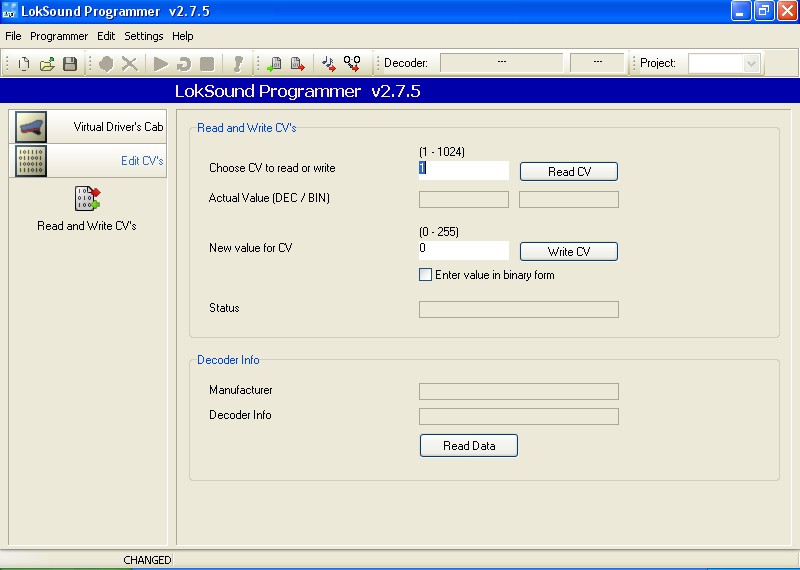This screenshot has height=570, width=800.
Task: Click the Manufacturer info field
Action: coord(519,391)
